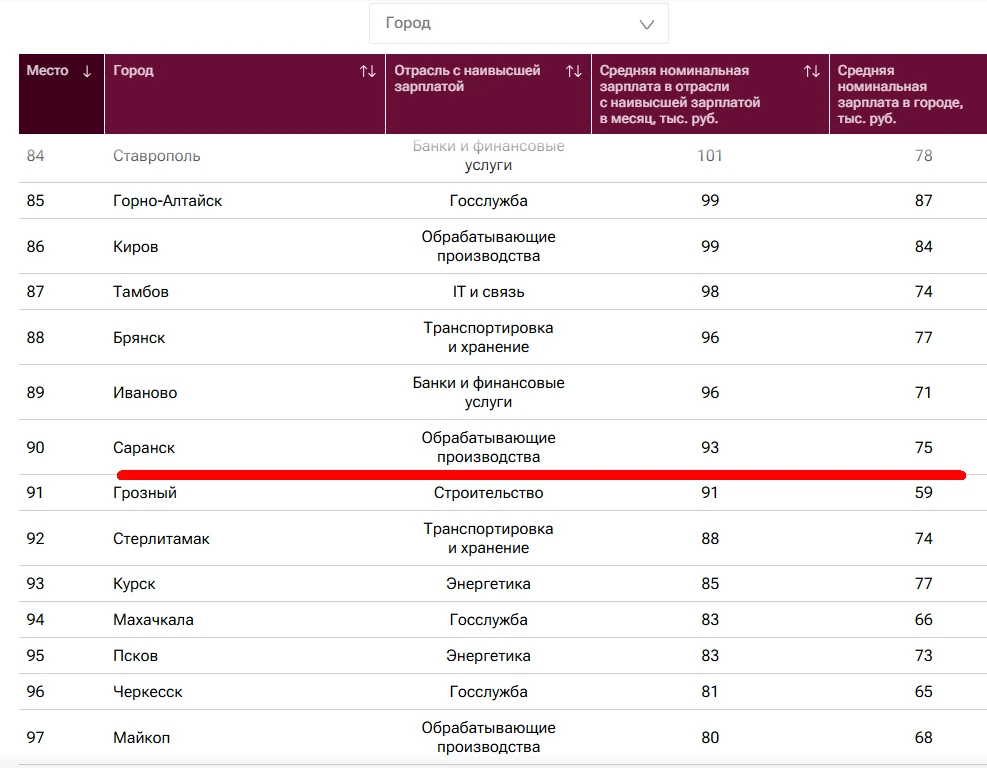Select the Иваново table row
The height and width of the screenshot is (768, 987).
click(x=503, y=393)
